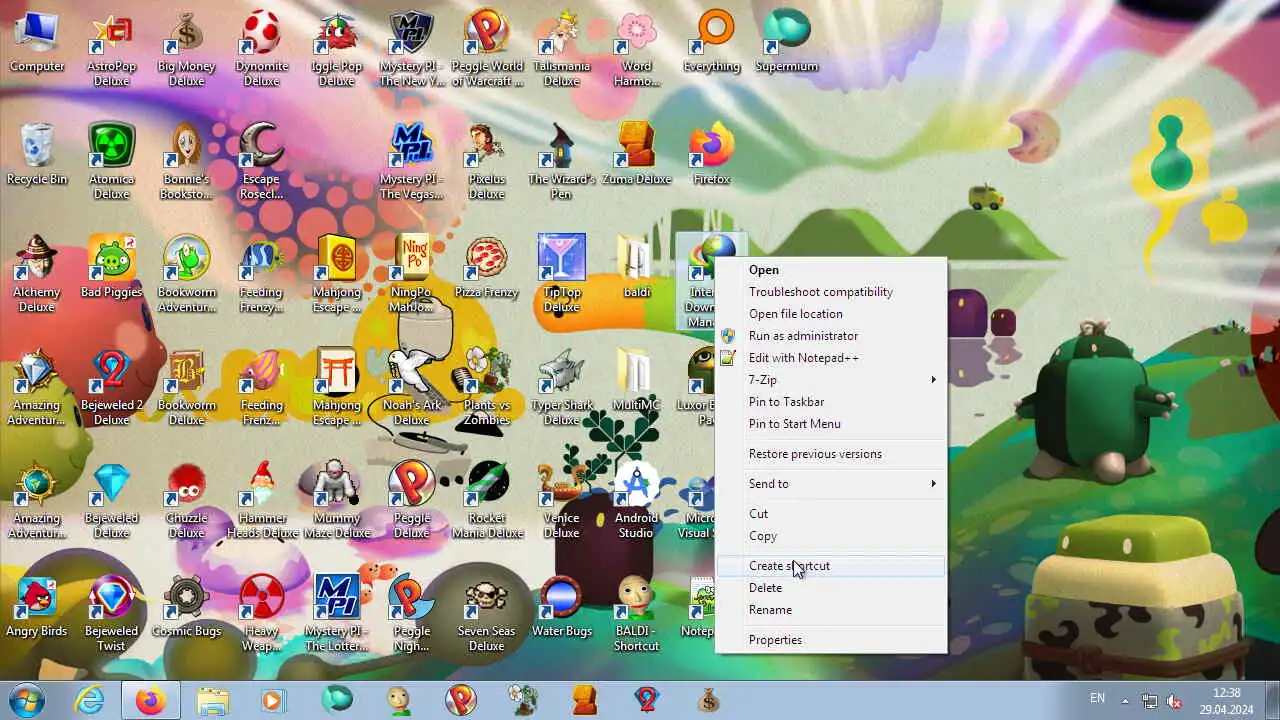Select Seven Seas Deluxe shortcut
The height and width of the screenshot is (720, 1280).
click(487, 614)
